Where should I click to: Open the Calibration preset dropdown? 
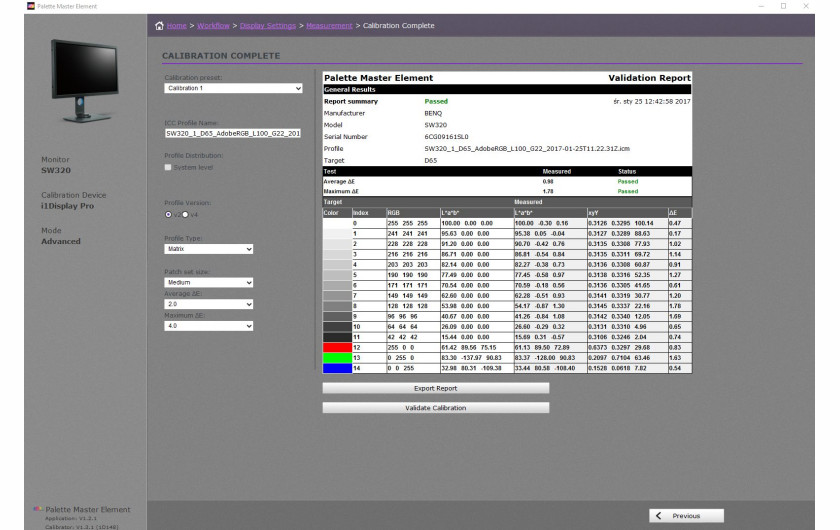pyautogui.click(x=233, y=88)
